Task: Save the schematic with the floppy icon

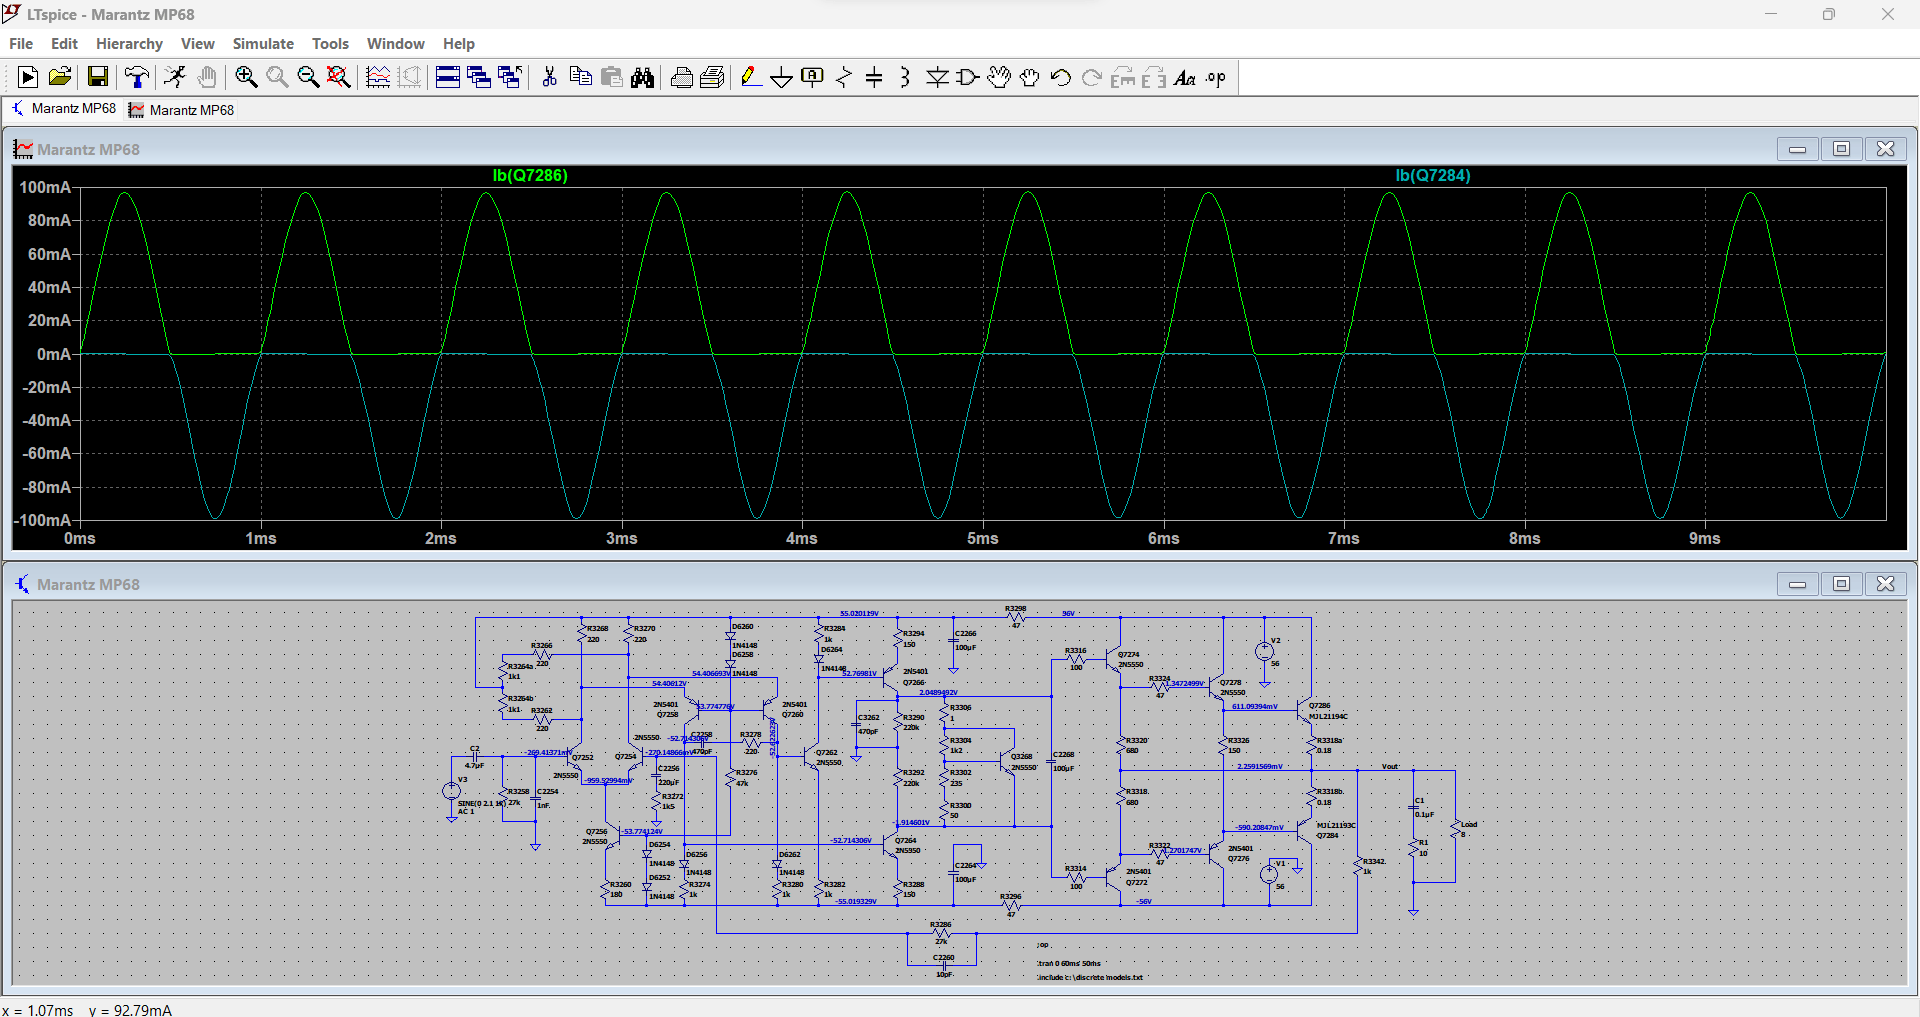Action: 98,77
